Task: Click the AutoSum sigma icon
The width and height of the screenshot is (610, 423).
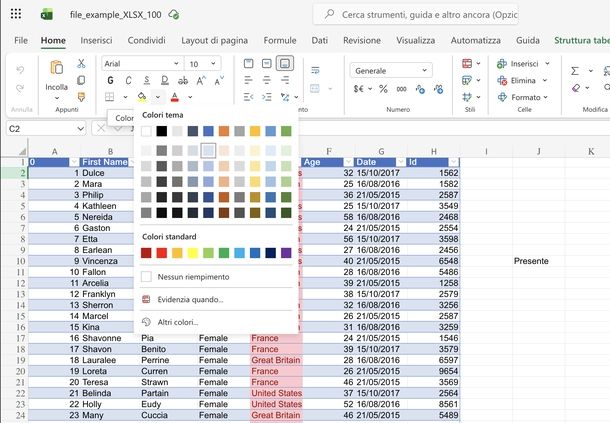Action: [575, 71]
